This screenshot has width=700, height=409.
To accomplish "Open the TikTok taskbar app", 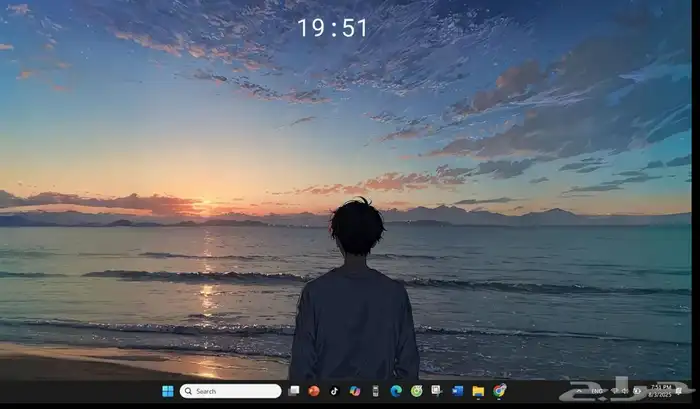I will pyautogui.click(x=334, y=391).
